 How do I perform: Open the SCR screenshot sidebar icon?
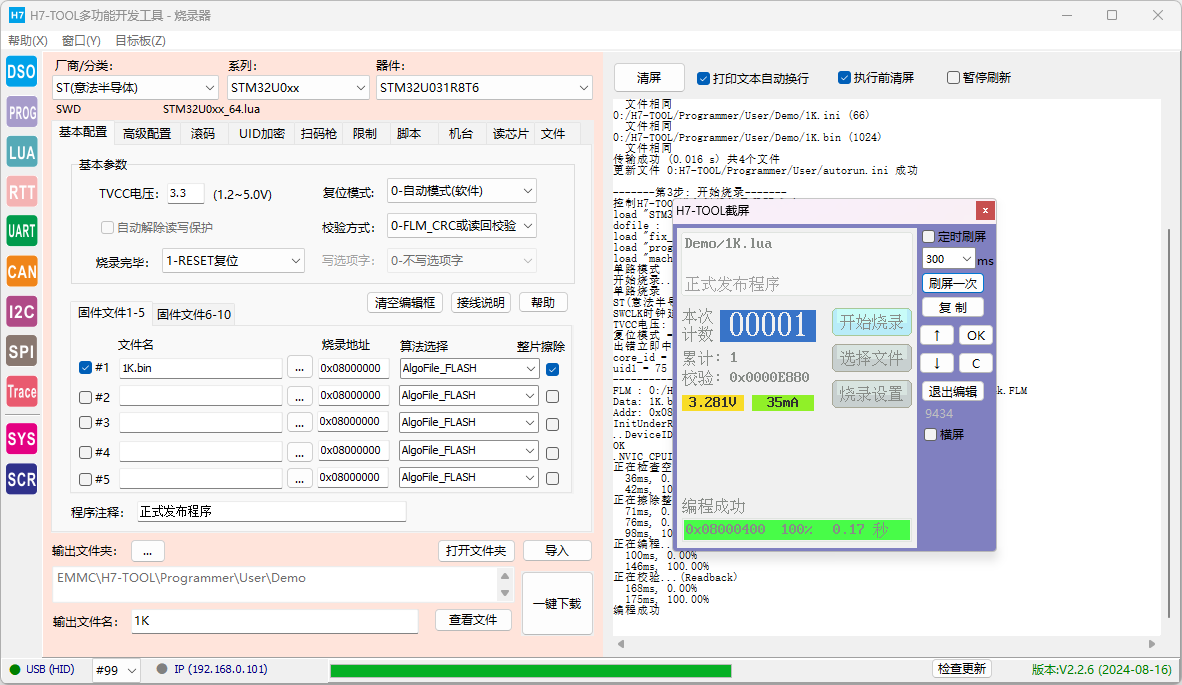pos(21,479)
